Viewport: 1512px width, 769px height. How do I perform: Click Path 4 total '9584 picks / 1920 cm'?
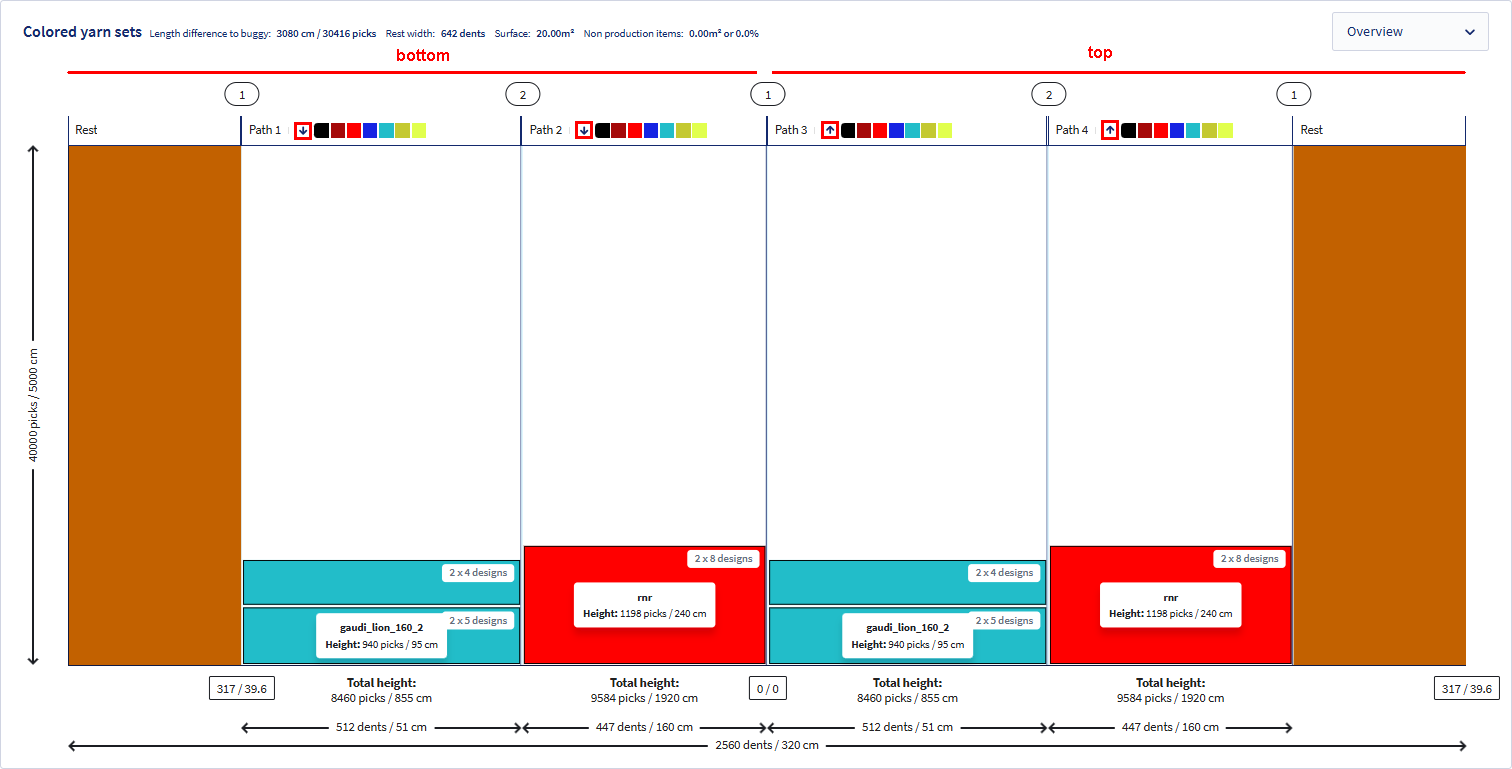click(x=1171, y=698)
